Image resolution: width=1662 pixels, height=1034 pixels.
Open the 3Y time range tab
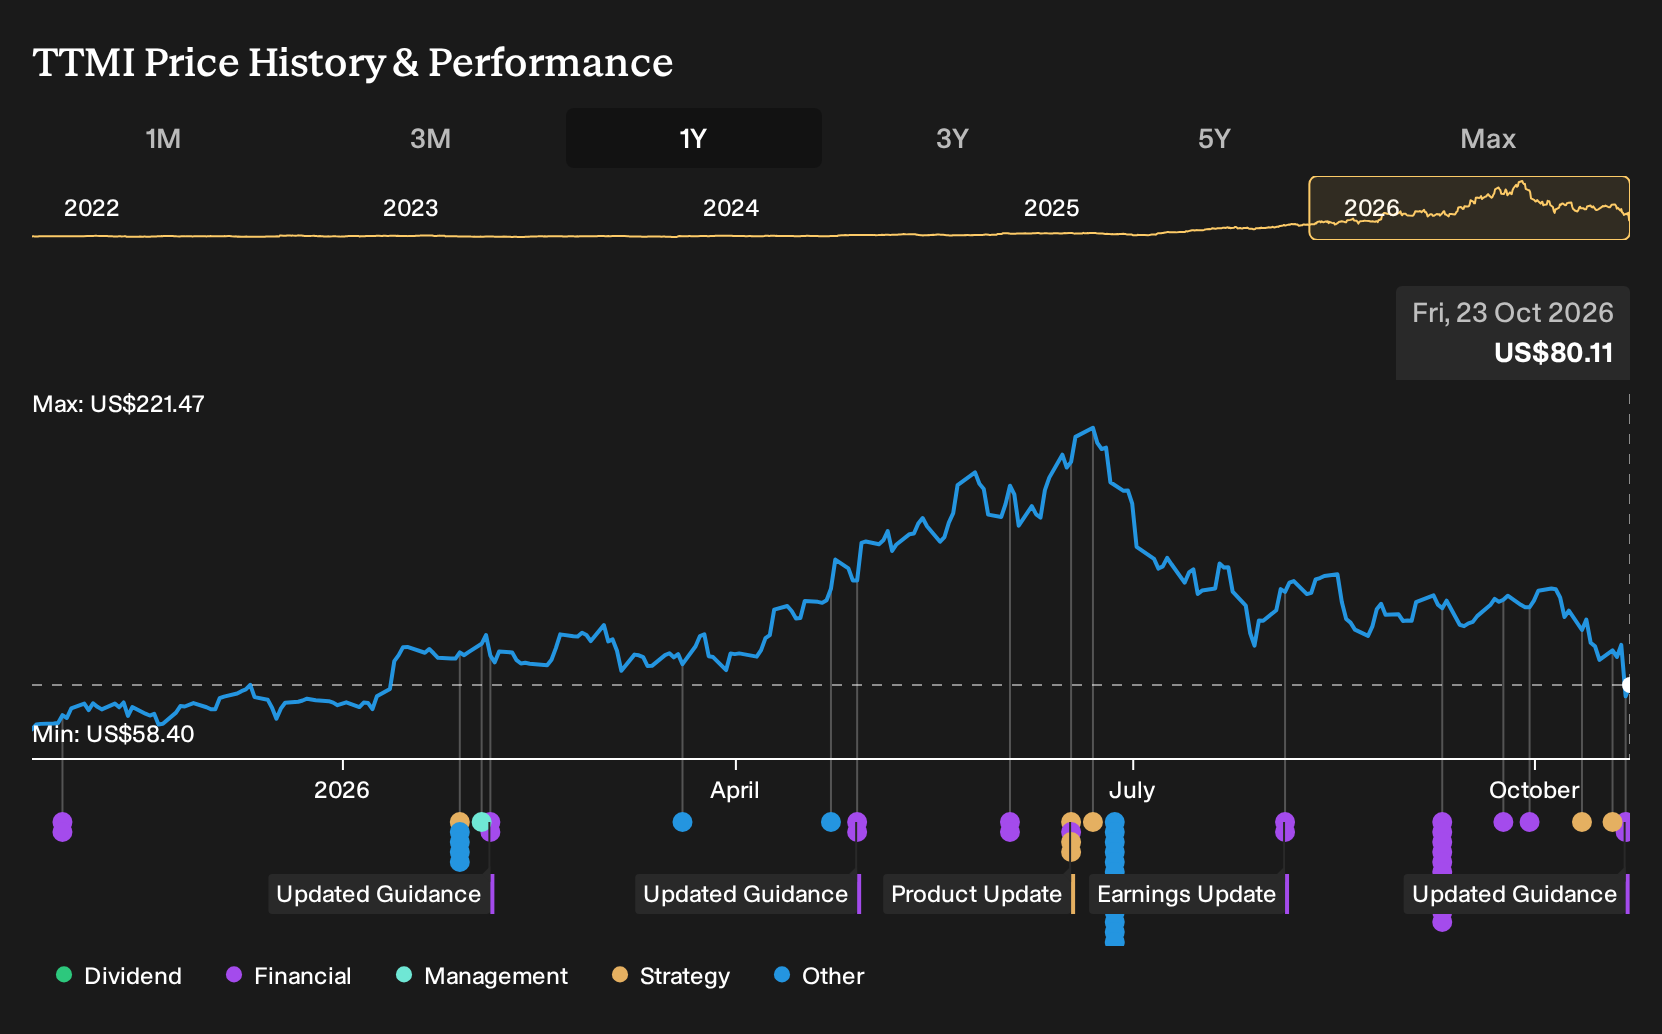coord(952,138)
